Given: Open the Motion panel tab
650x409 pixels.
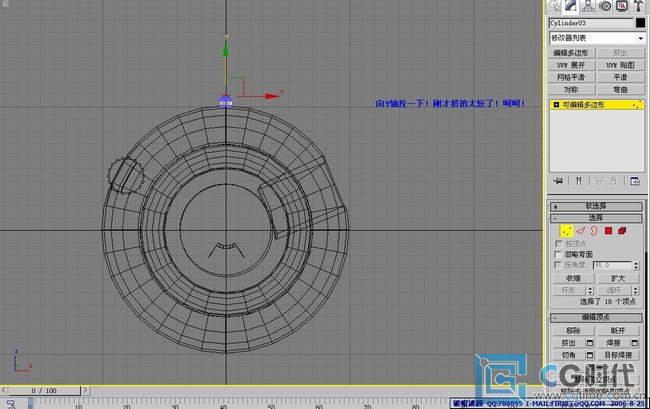Looking at the screenshot, I should [x=605, y=6].
